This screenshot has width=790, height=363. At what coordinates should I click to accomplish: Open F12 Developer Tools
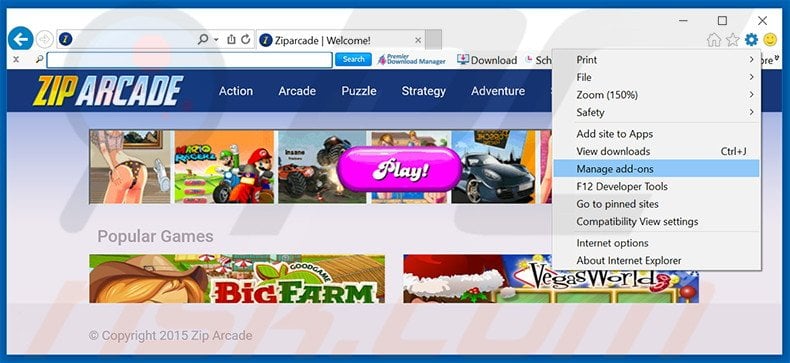point(656,187)
